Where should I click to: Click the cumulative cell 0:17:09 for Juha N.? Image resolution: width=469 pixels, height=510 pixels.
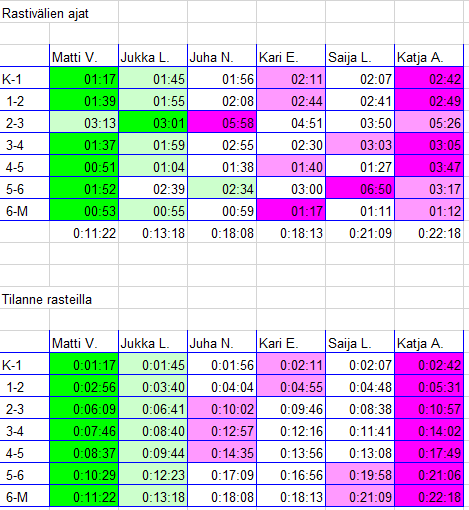[x=222, y=475]
